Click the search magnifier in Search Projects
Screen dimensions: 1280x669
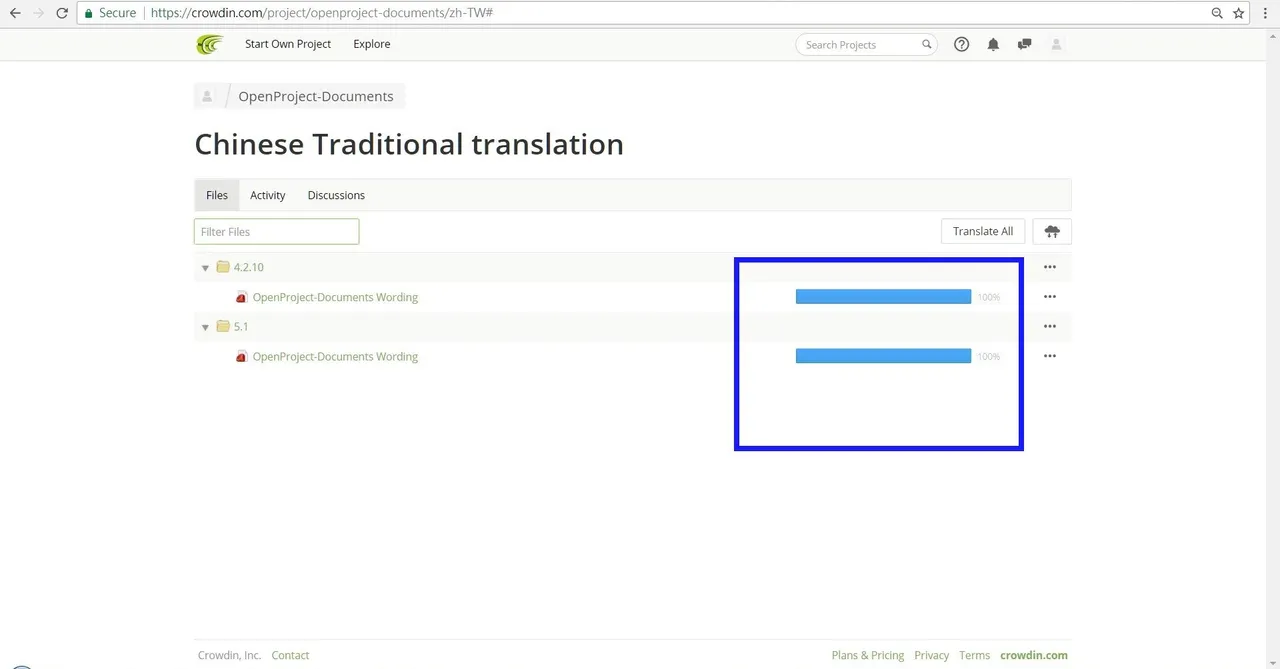(926, 44)
